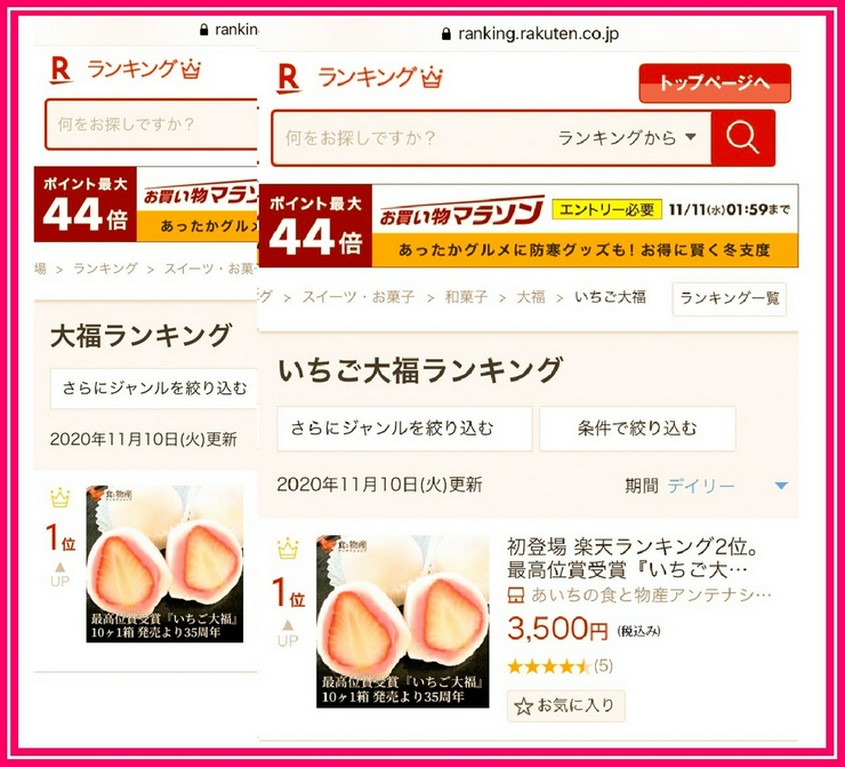This screenshot has width=845, height=767.
Task: Click crown icon next to right ランキング title
Action: [432, 78]
